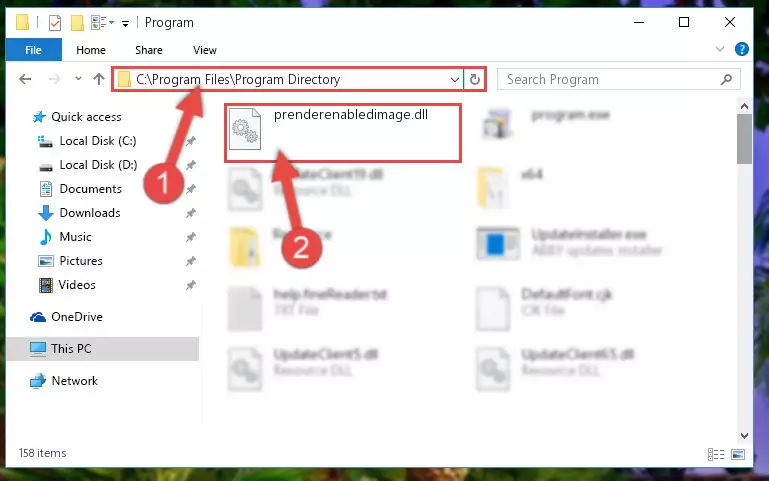
Task: Open Local Disk (C:) in sidebar
Action: (x=98, y=141)
